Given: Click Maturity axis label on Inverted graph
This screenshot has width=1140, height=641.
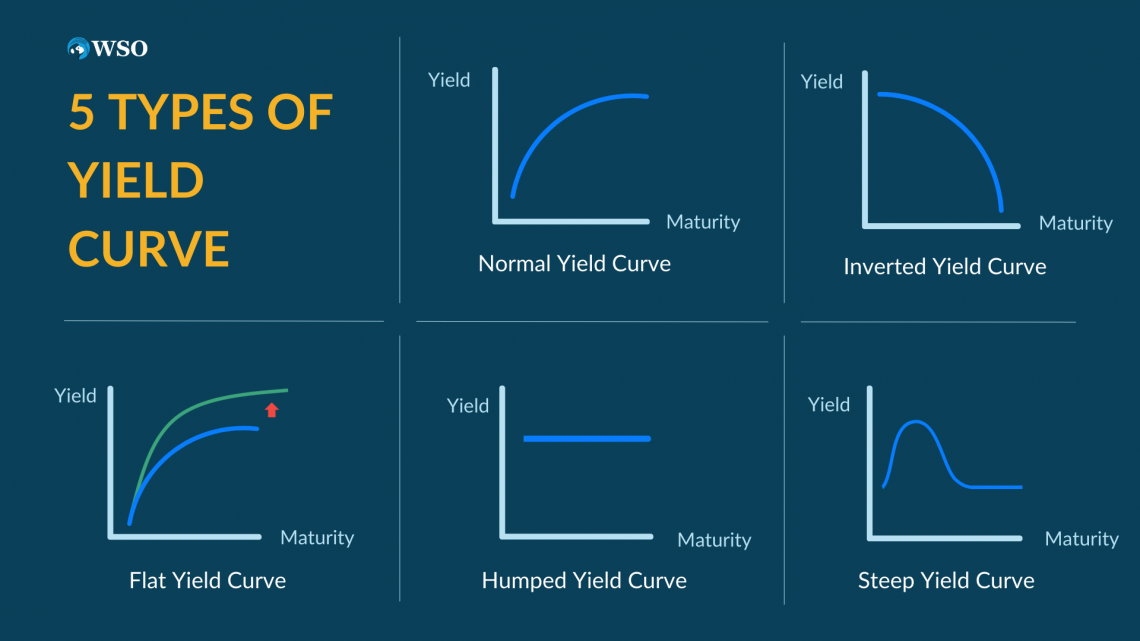Looking at the screenshot, I should click(1075, 223).
